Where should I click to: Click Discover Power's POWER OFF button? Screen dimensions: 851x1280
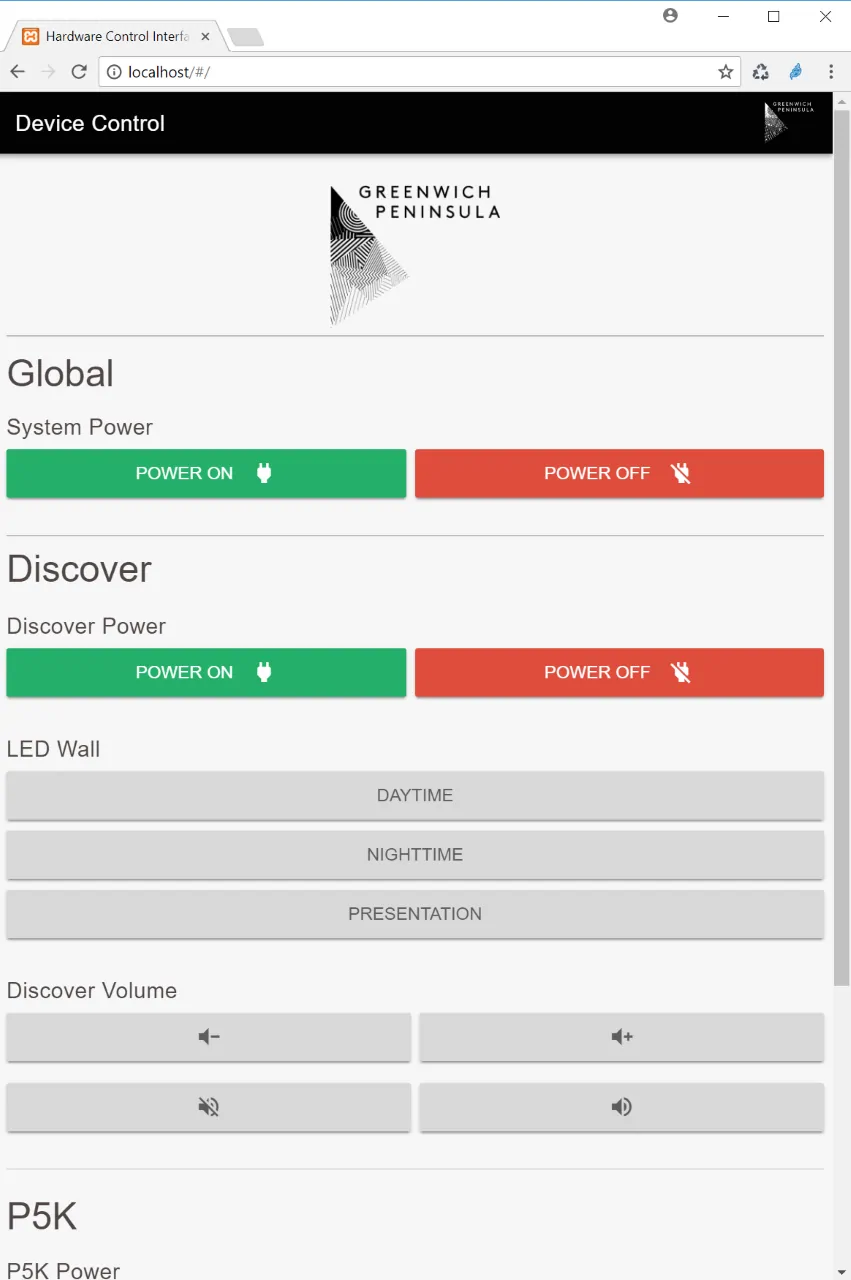click(x=619, y=672)
